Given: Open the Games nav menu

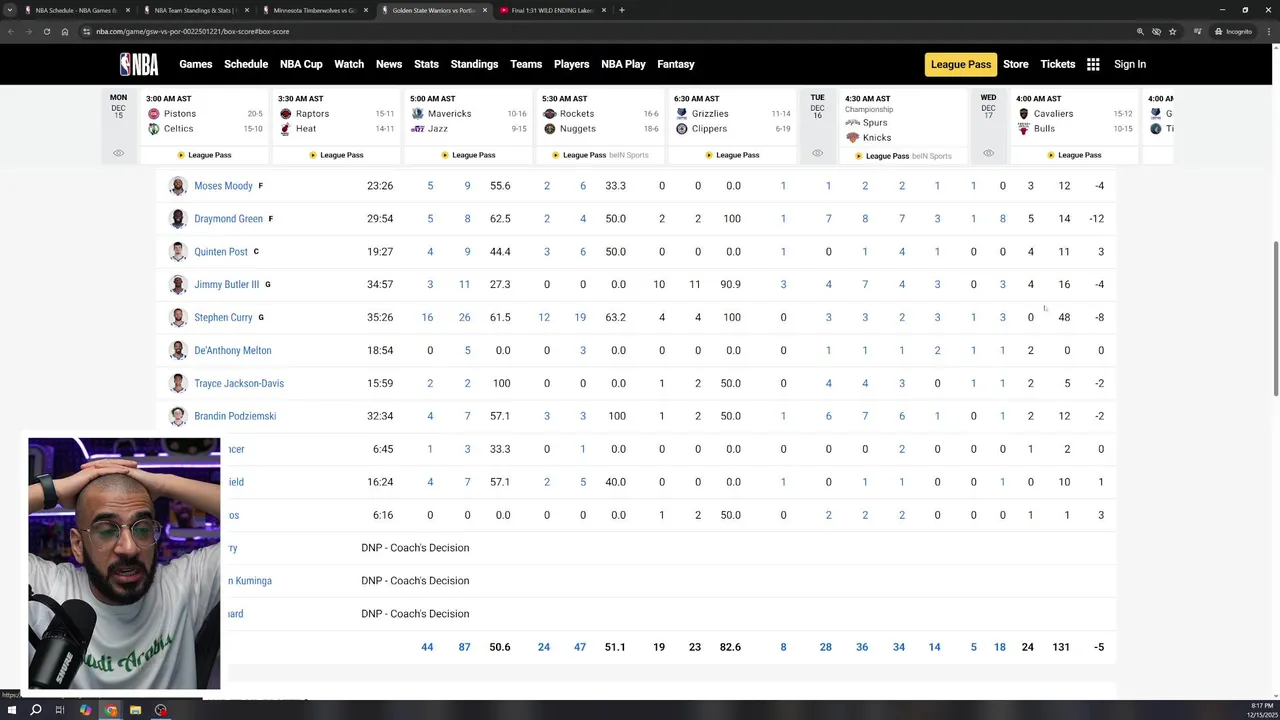Looking at the screenshot, I should [196, 64].
